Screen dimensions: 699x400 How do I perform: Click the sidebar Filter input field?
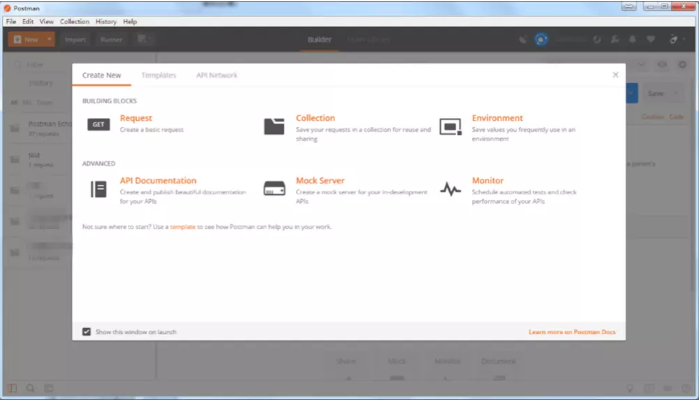coord(80,65)
